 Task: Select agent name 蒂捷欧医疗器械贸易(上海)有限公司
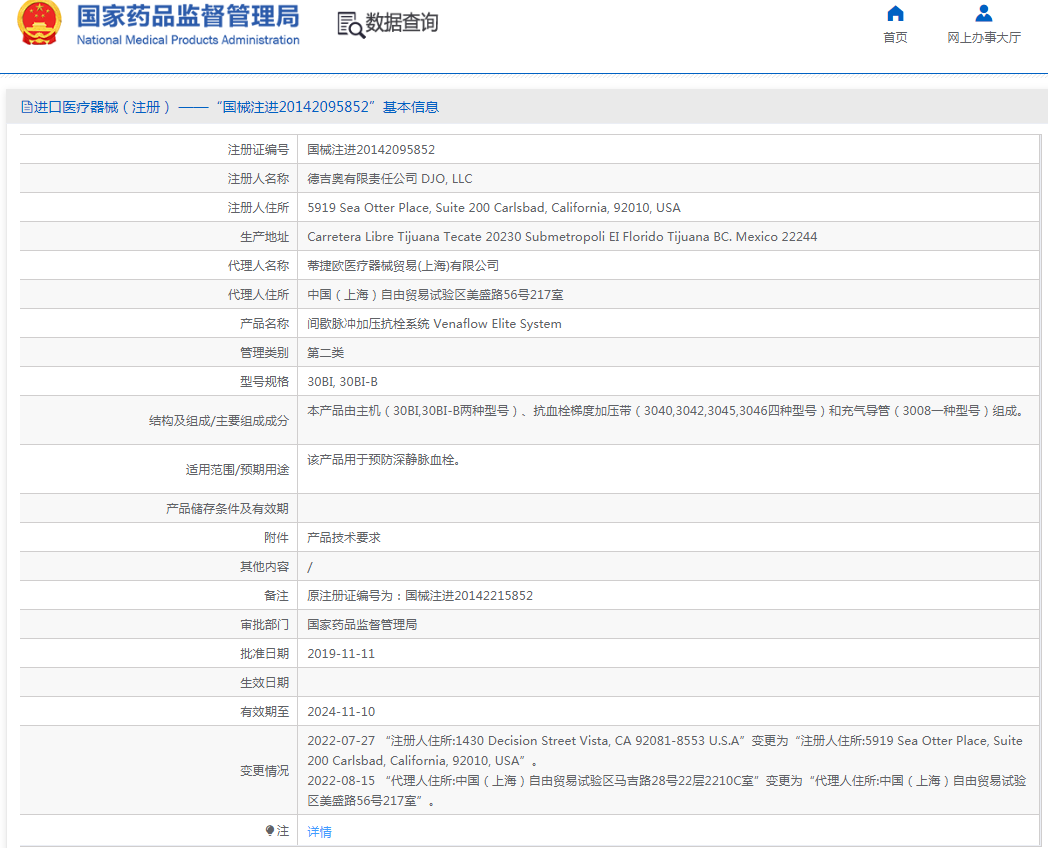click(403, 265)
